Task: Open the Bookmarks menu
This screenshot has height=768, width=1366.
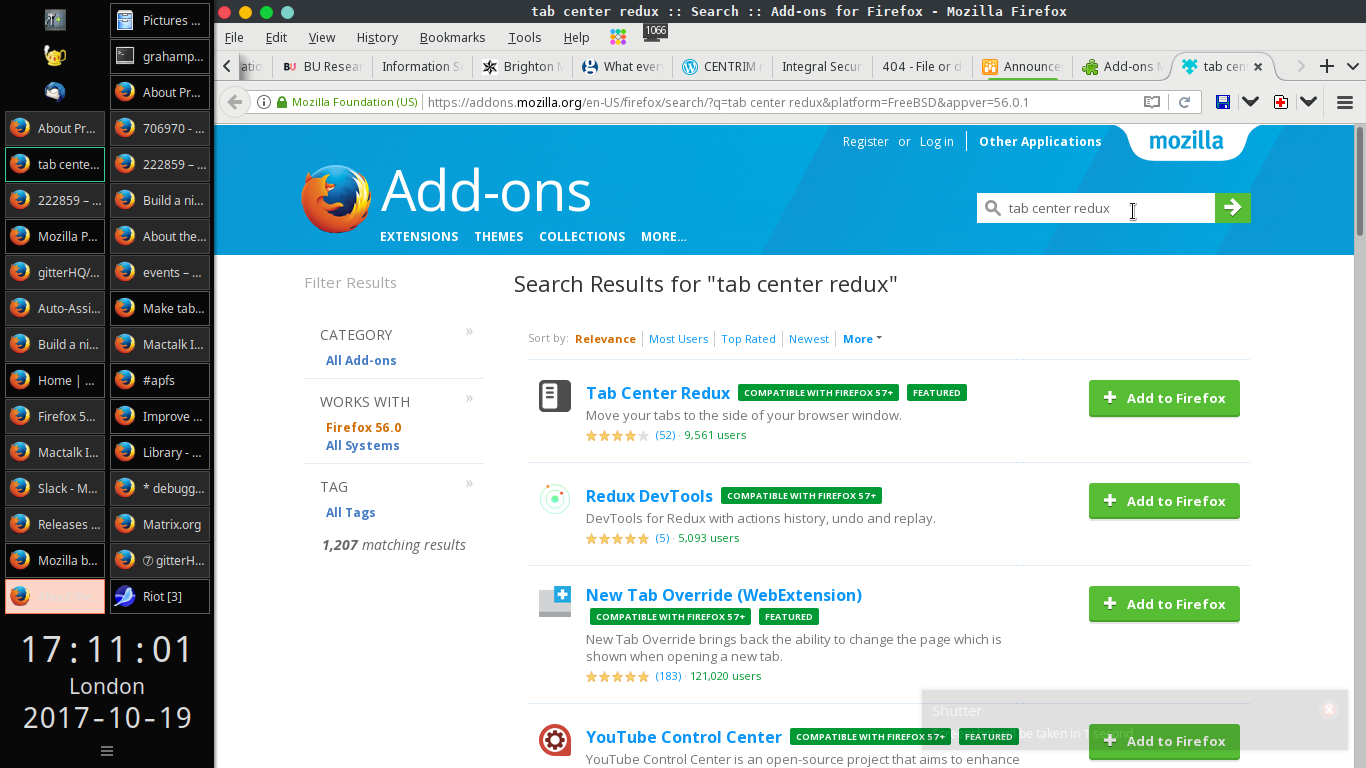Action: pyautogui.click(x=452, y=37)
